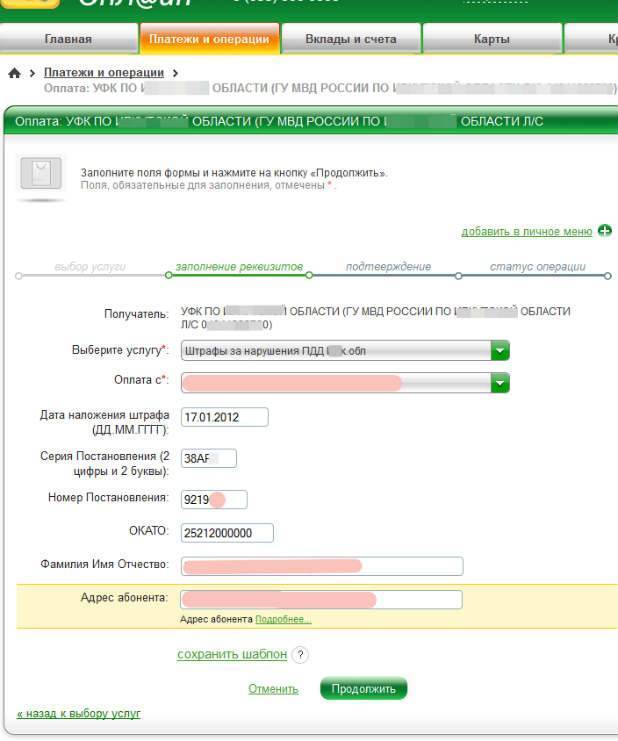Expand the 'Оплата с' account dropdown
Image resolution: width=618 pixels, height=741 pixels.
click(x=500, y=383)
